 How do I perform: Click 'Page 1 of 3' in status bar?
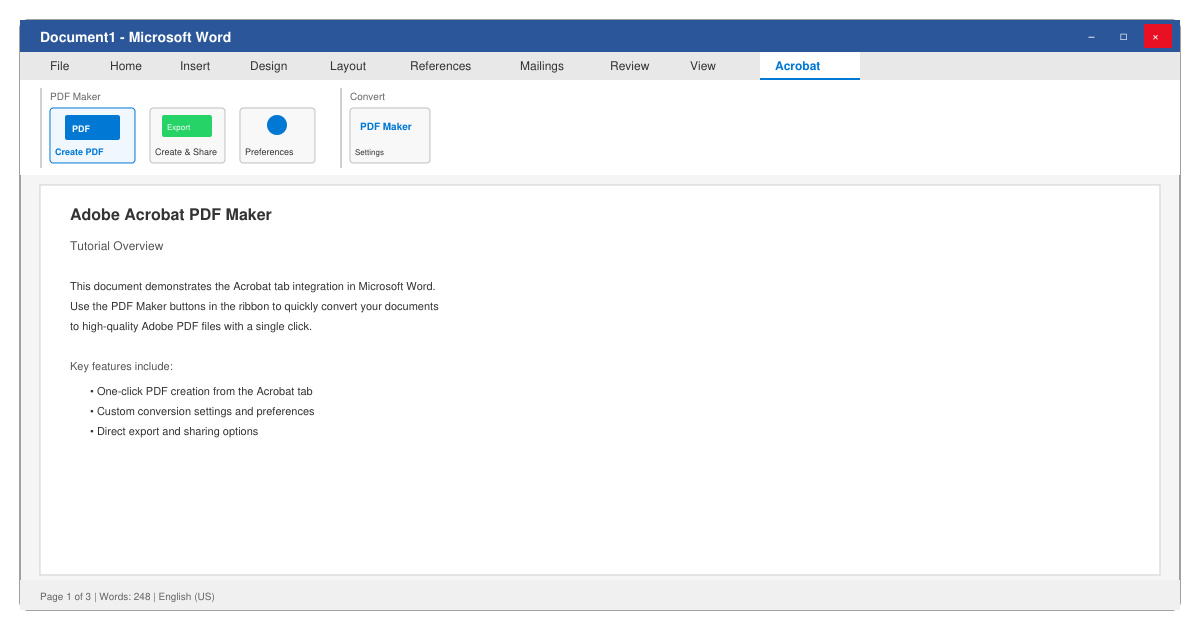coord(65,597)
